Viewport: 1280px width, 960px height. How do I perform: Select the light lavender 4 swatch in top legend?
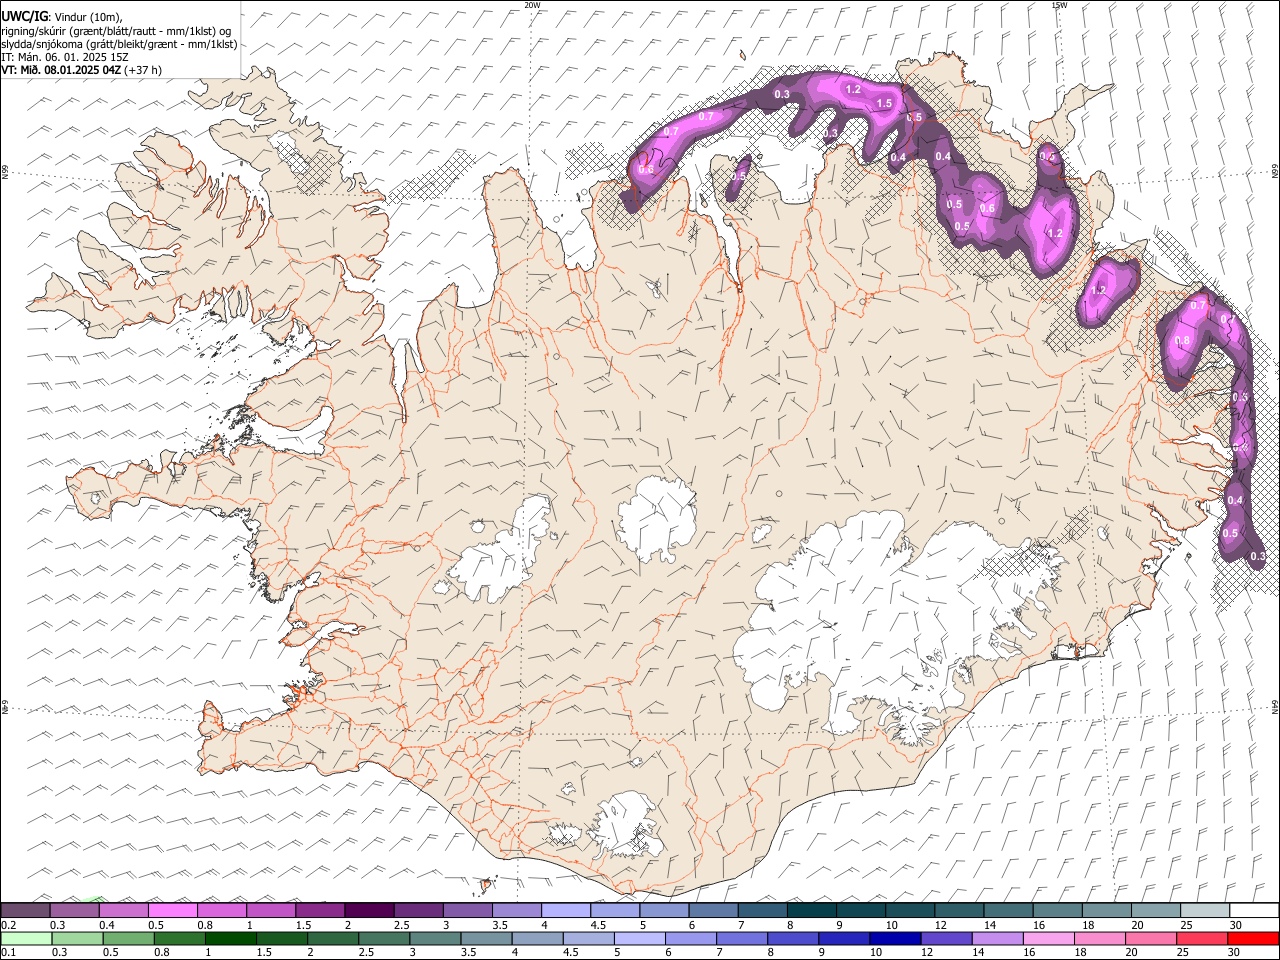[x=565, y=910]
